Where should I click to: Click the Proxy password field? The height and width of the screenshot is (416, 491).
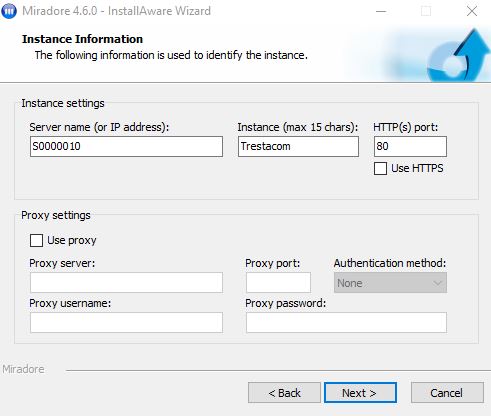(346, 322)
